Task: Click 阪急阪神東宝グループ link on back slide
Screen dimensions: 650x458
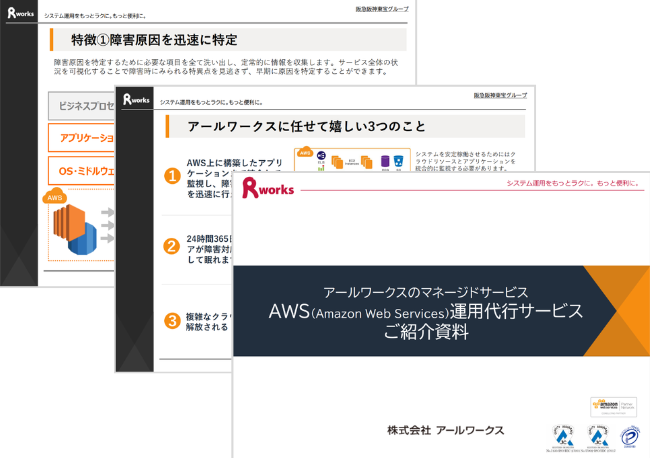Action: pos(382,9)
